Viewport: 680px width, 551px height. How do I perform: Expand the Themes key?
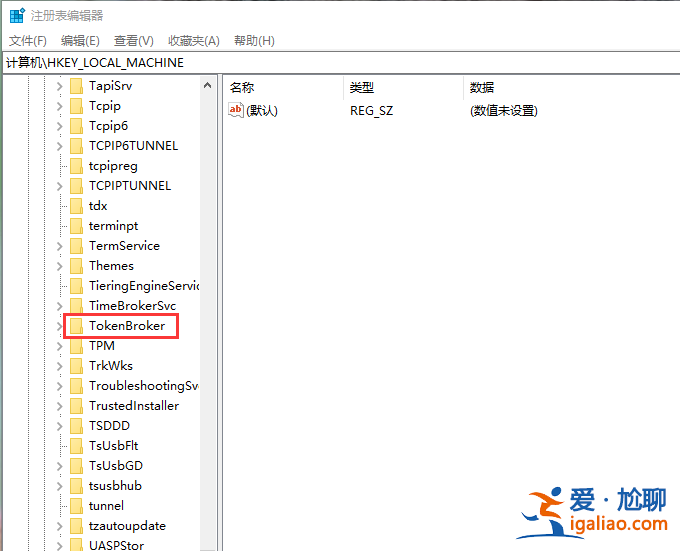(59, 266)
